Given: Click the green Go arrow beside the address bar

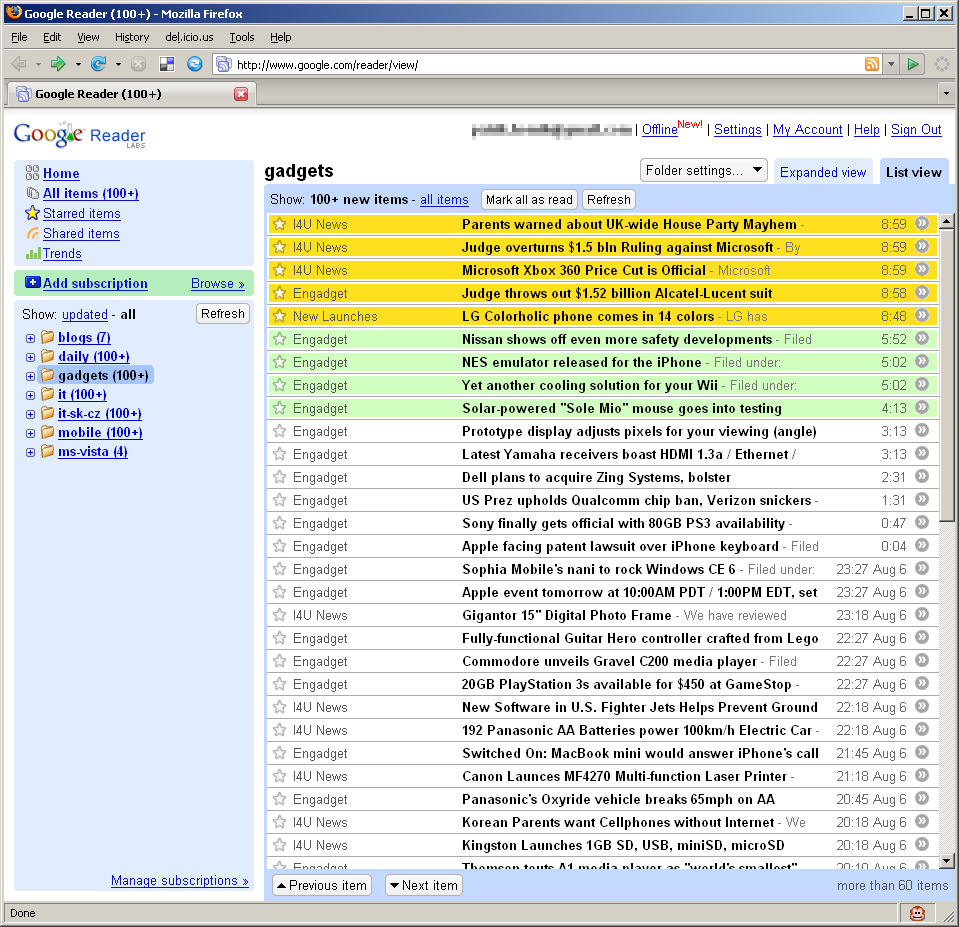Looking at the screenshot, I should [x=913, y=64].
